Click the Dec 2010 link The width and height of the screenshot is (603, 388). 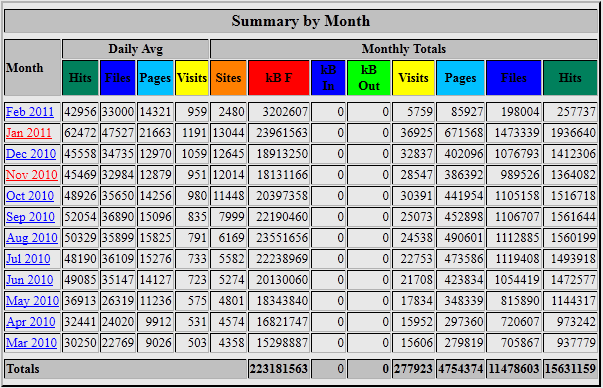click(31, 154)
